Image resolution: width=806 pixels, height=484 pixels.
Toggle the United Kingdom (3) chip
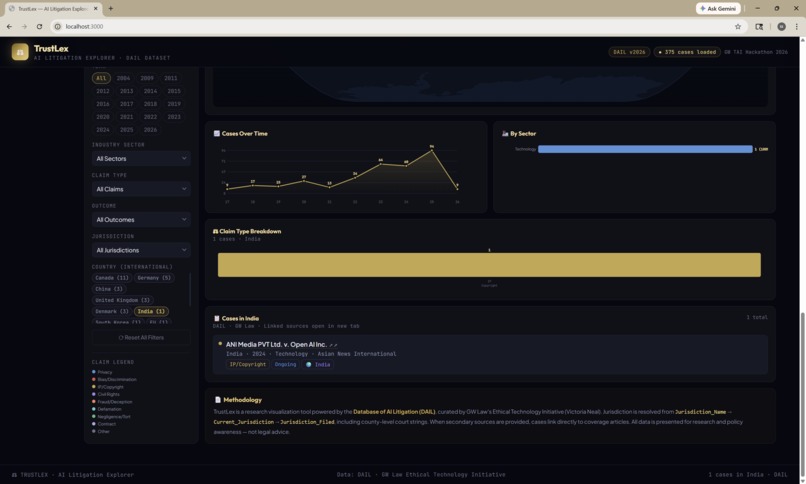(122, 300)
